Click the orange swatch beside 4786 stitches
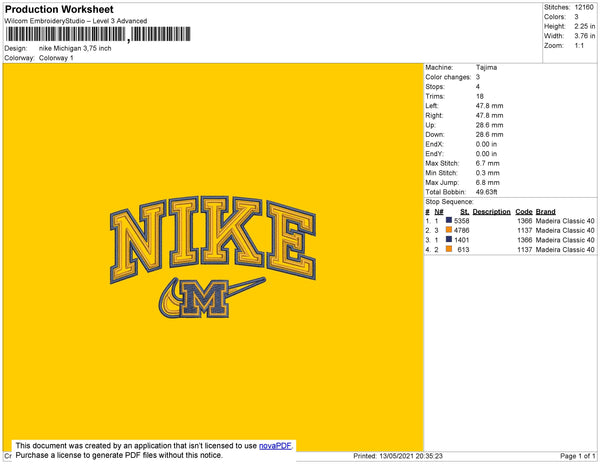Screen dimensions: 600x464 [x=449, y=230]
